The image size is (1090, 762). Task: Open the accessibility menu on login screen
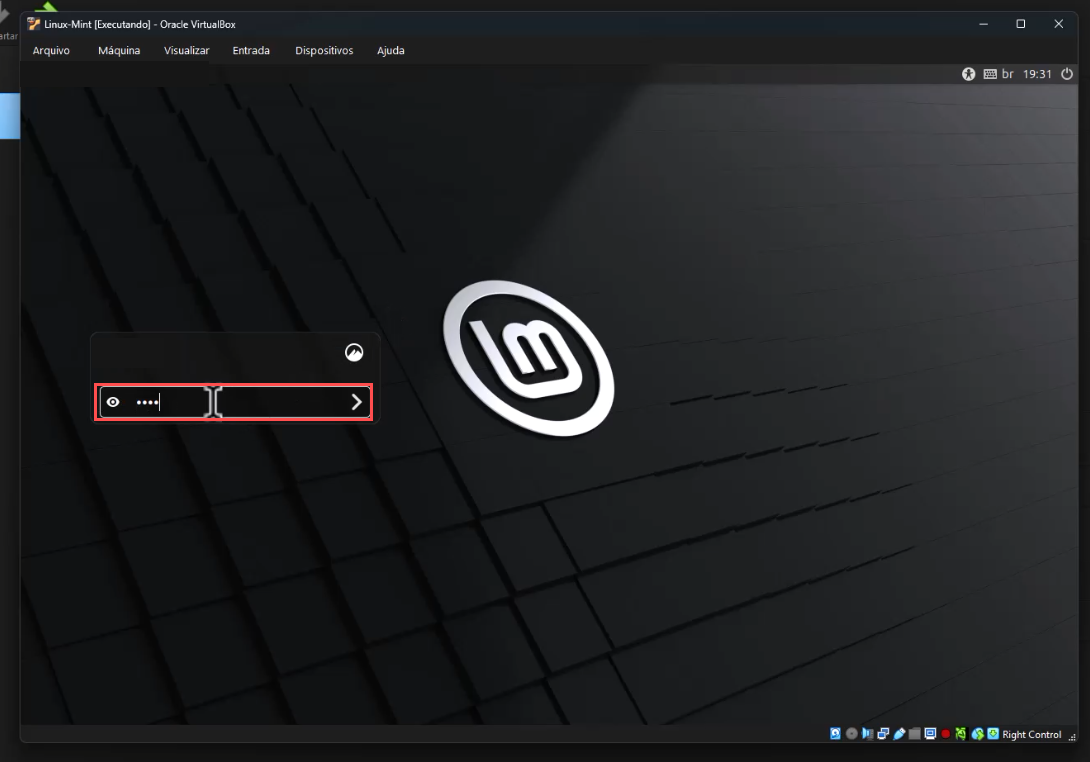[968, 74]
